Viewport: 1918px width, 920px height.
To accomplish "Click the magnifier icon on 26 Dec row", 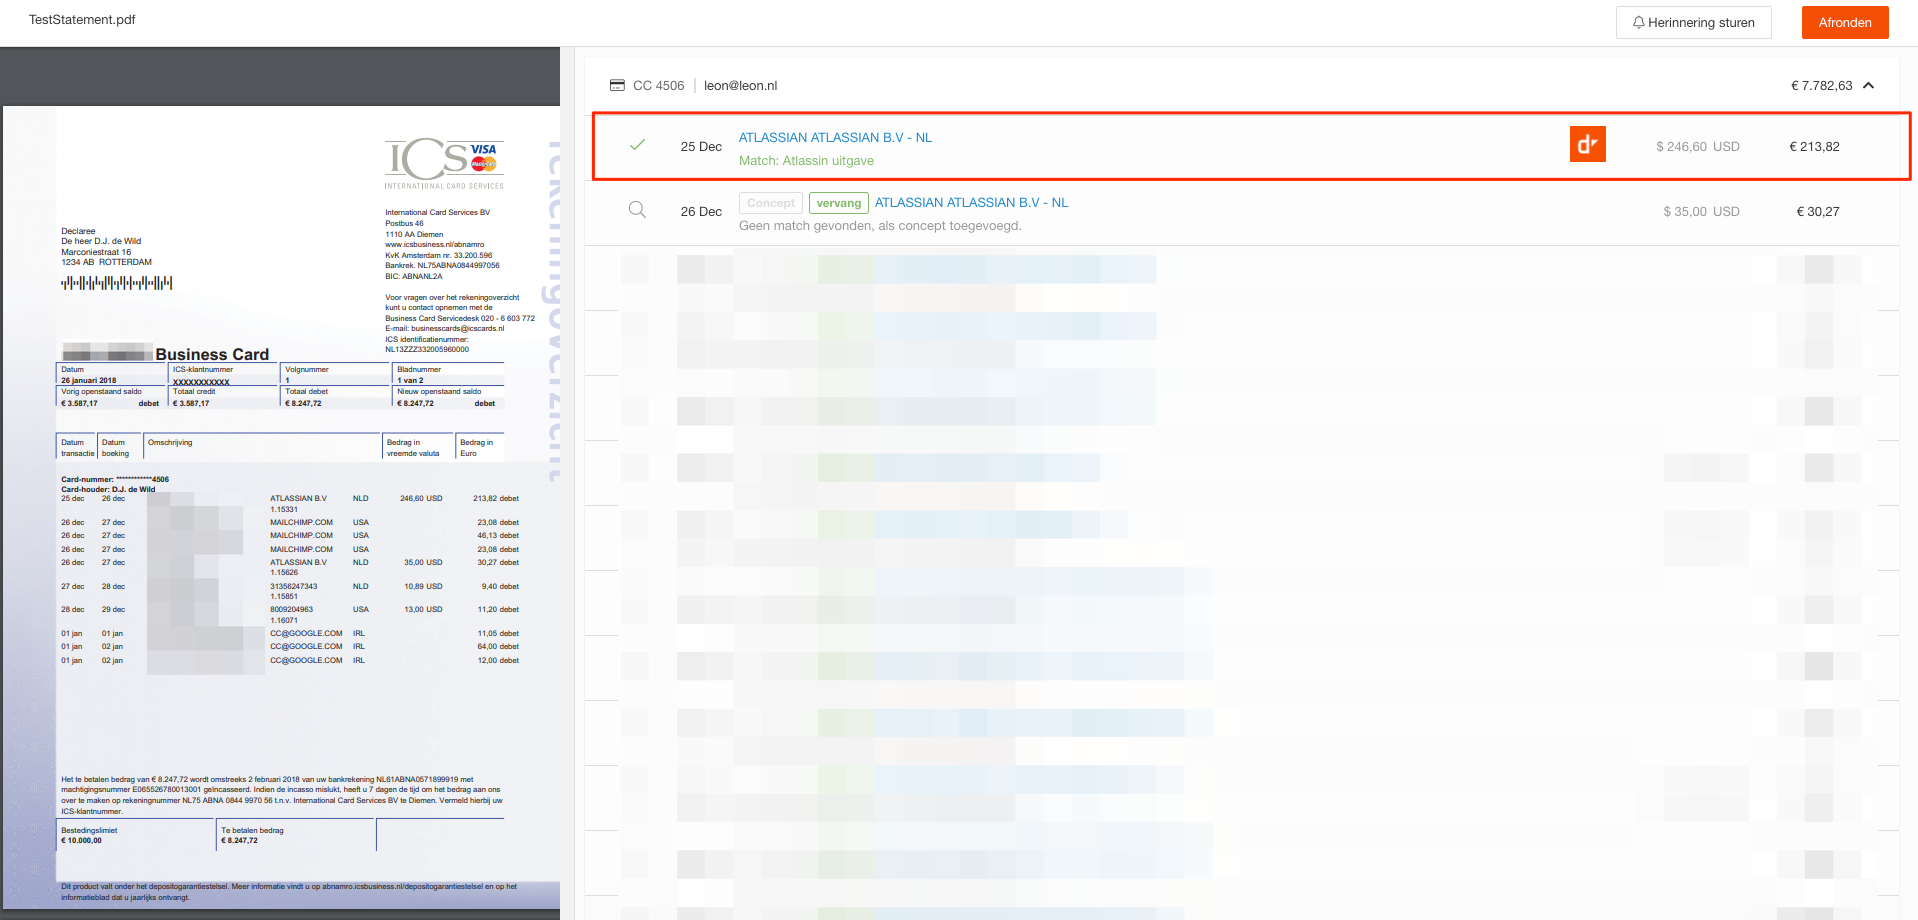I will [637, 210].
